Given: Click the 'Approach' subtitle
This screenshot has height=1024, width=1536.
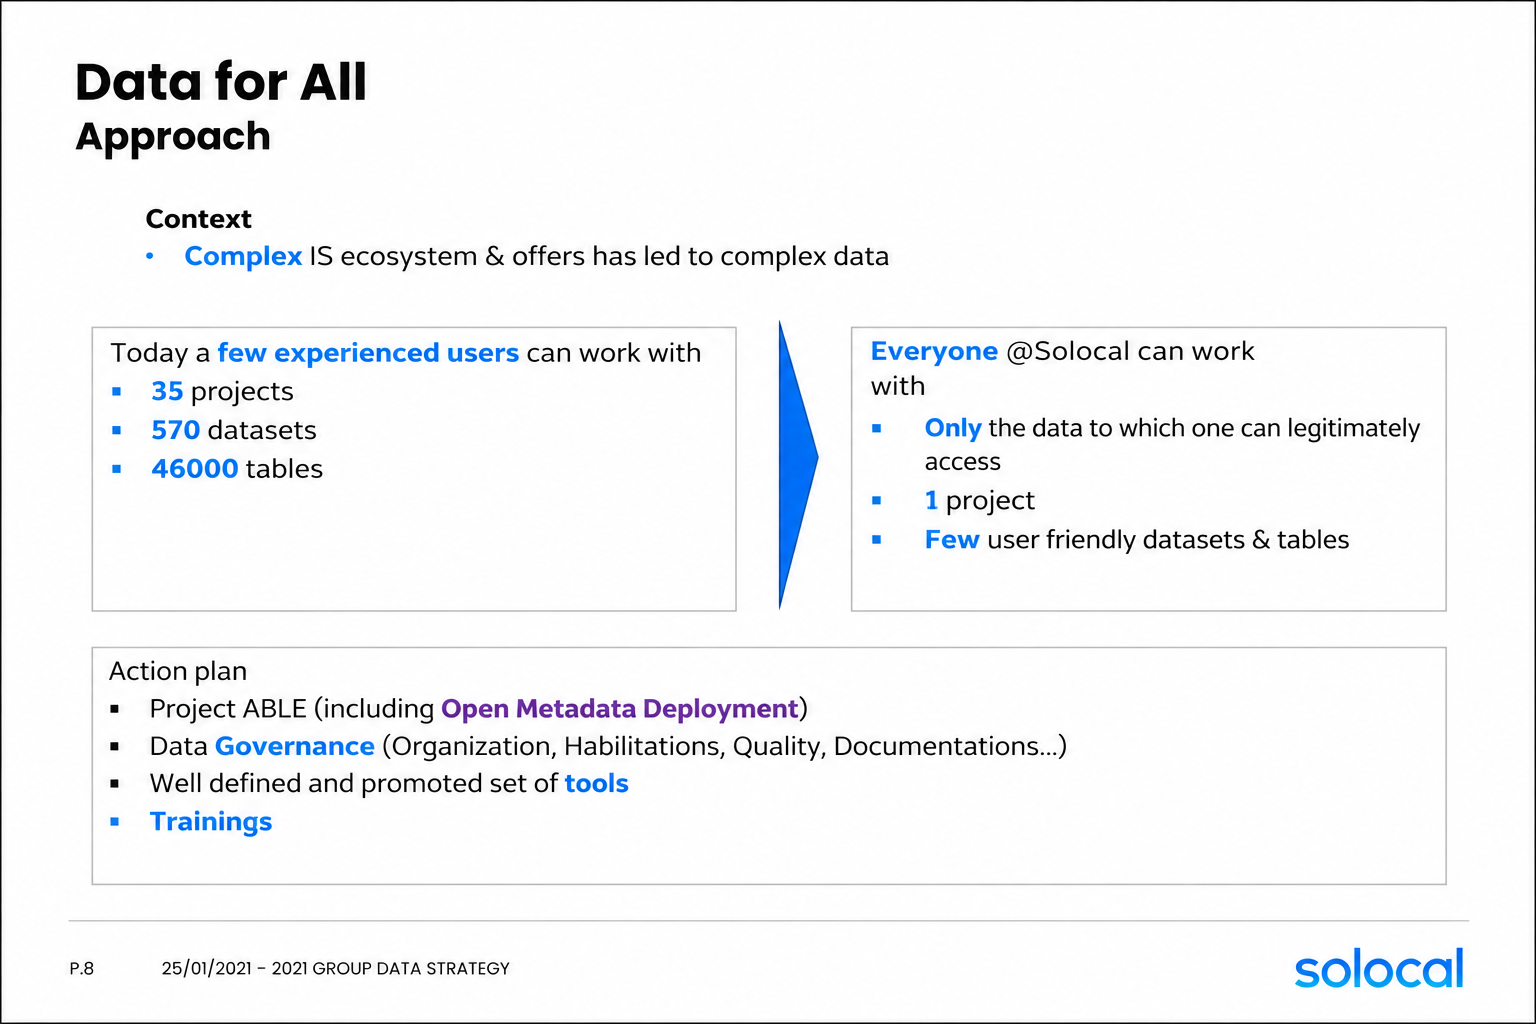Looking at the screenshot, I should point(173,137).
